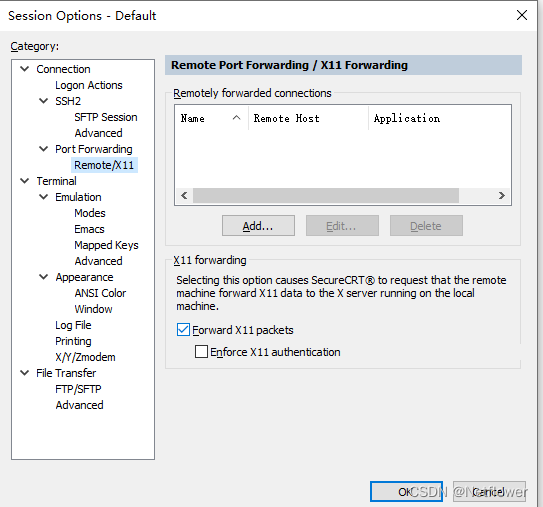Open Advanced under SSH2
The height and width of the screenshot is (507, 543).
[98, 133]
